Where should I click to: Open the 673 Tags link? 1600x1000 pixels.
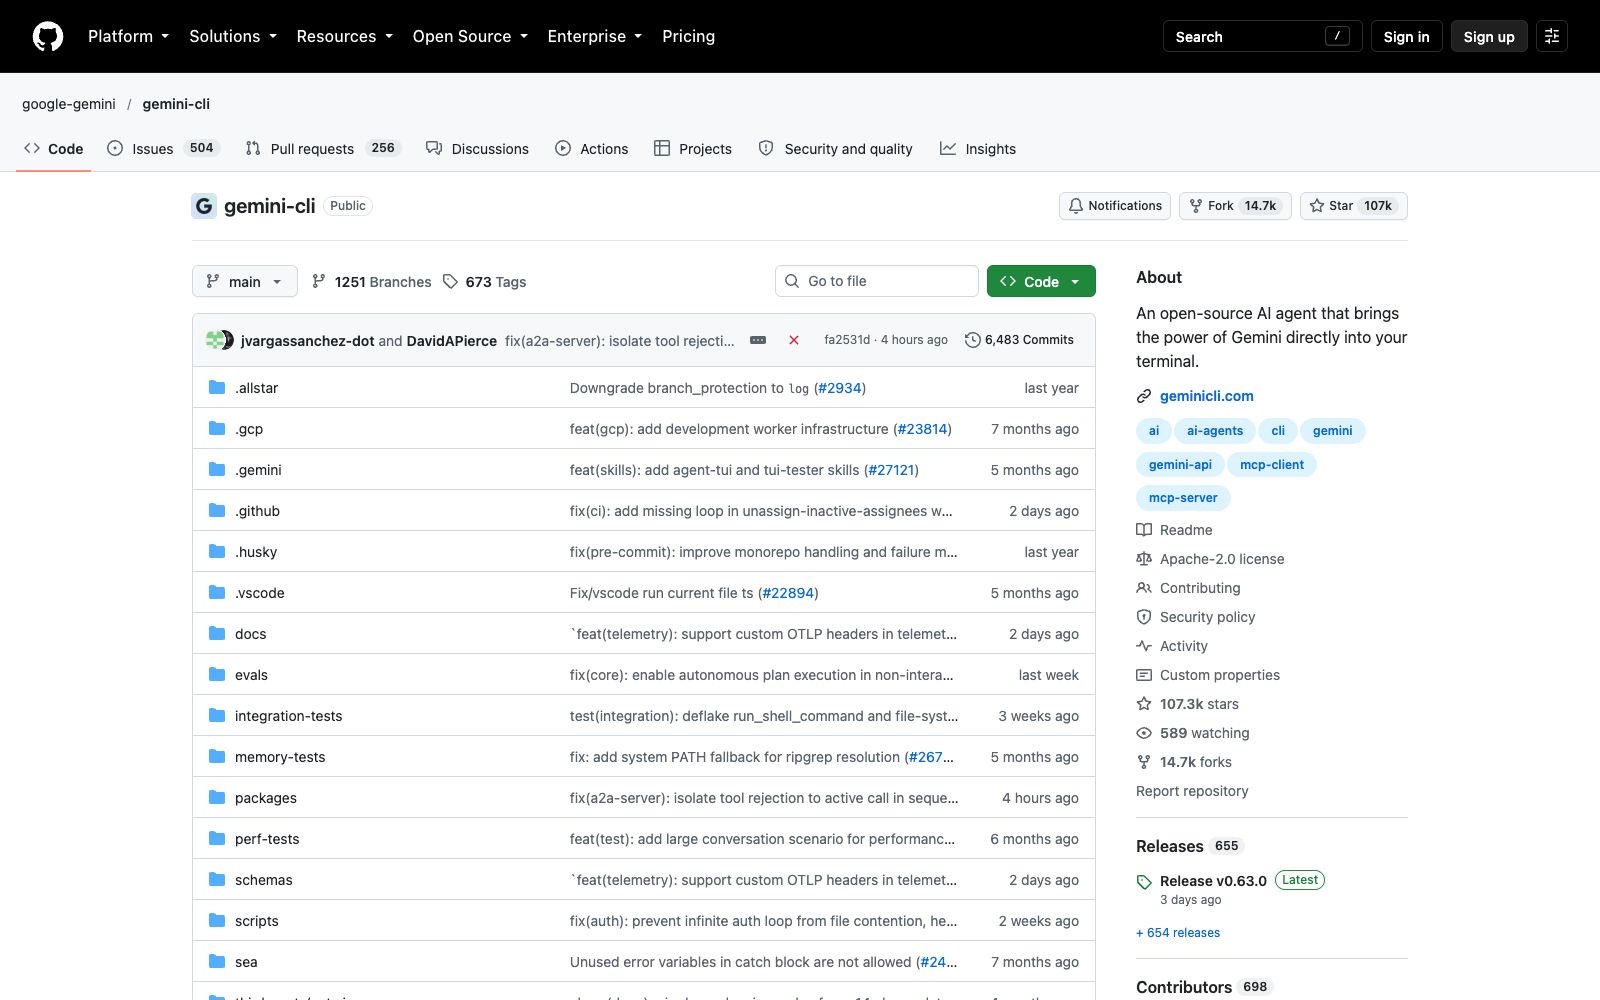(x=485, y=282)
